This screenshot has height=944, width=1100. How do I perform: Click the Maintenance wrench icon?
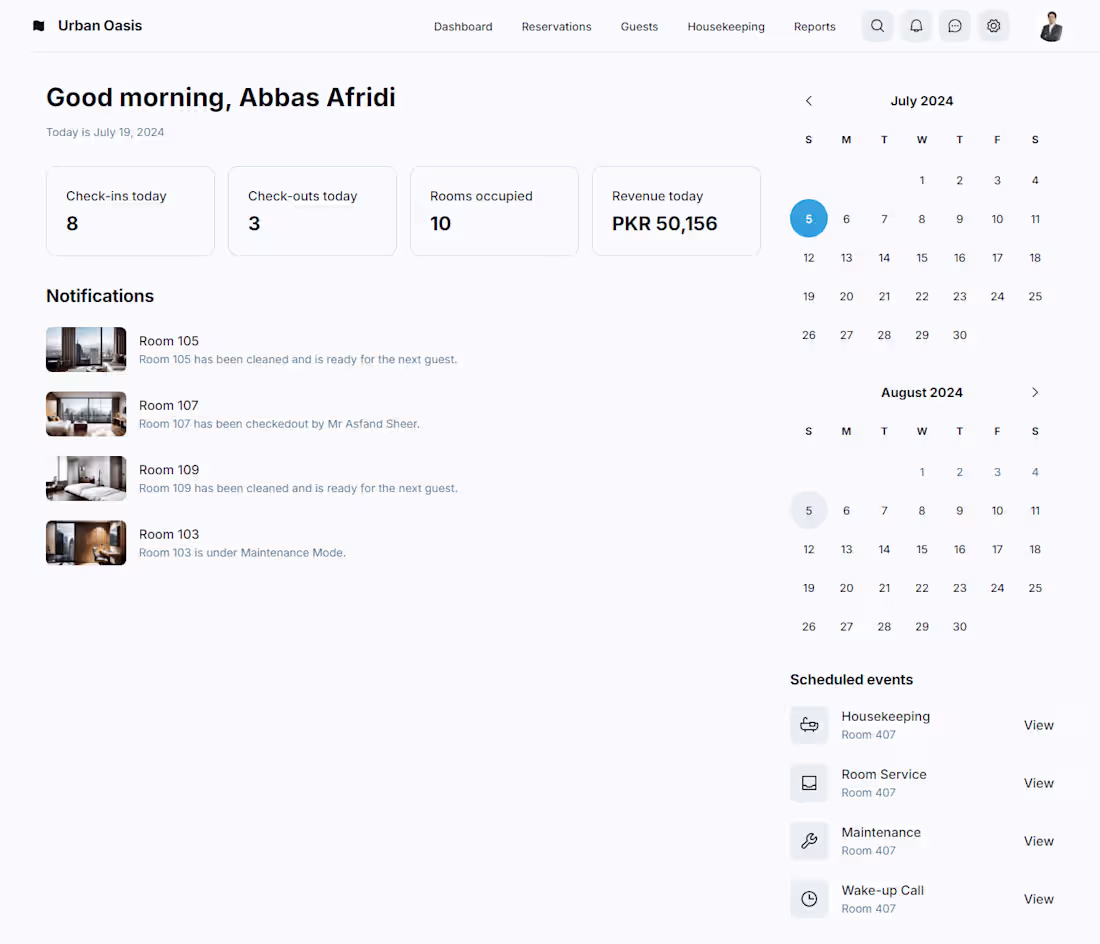click(x=809, y=841)
